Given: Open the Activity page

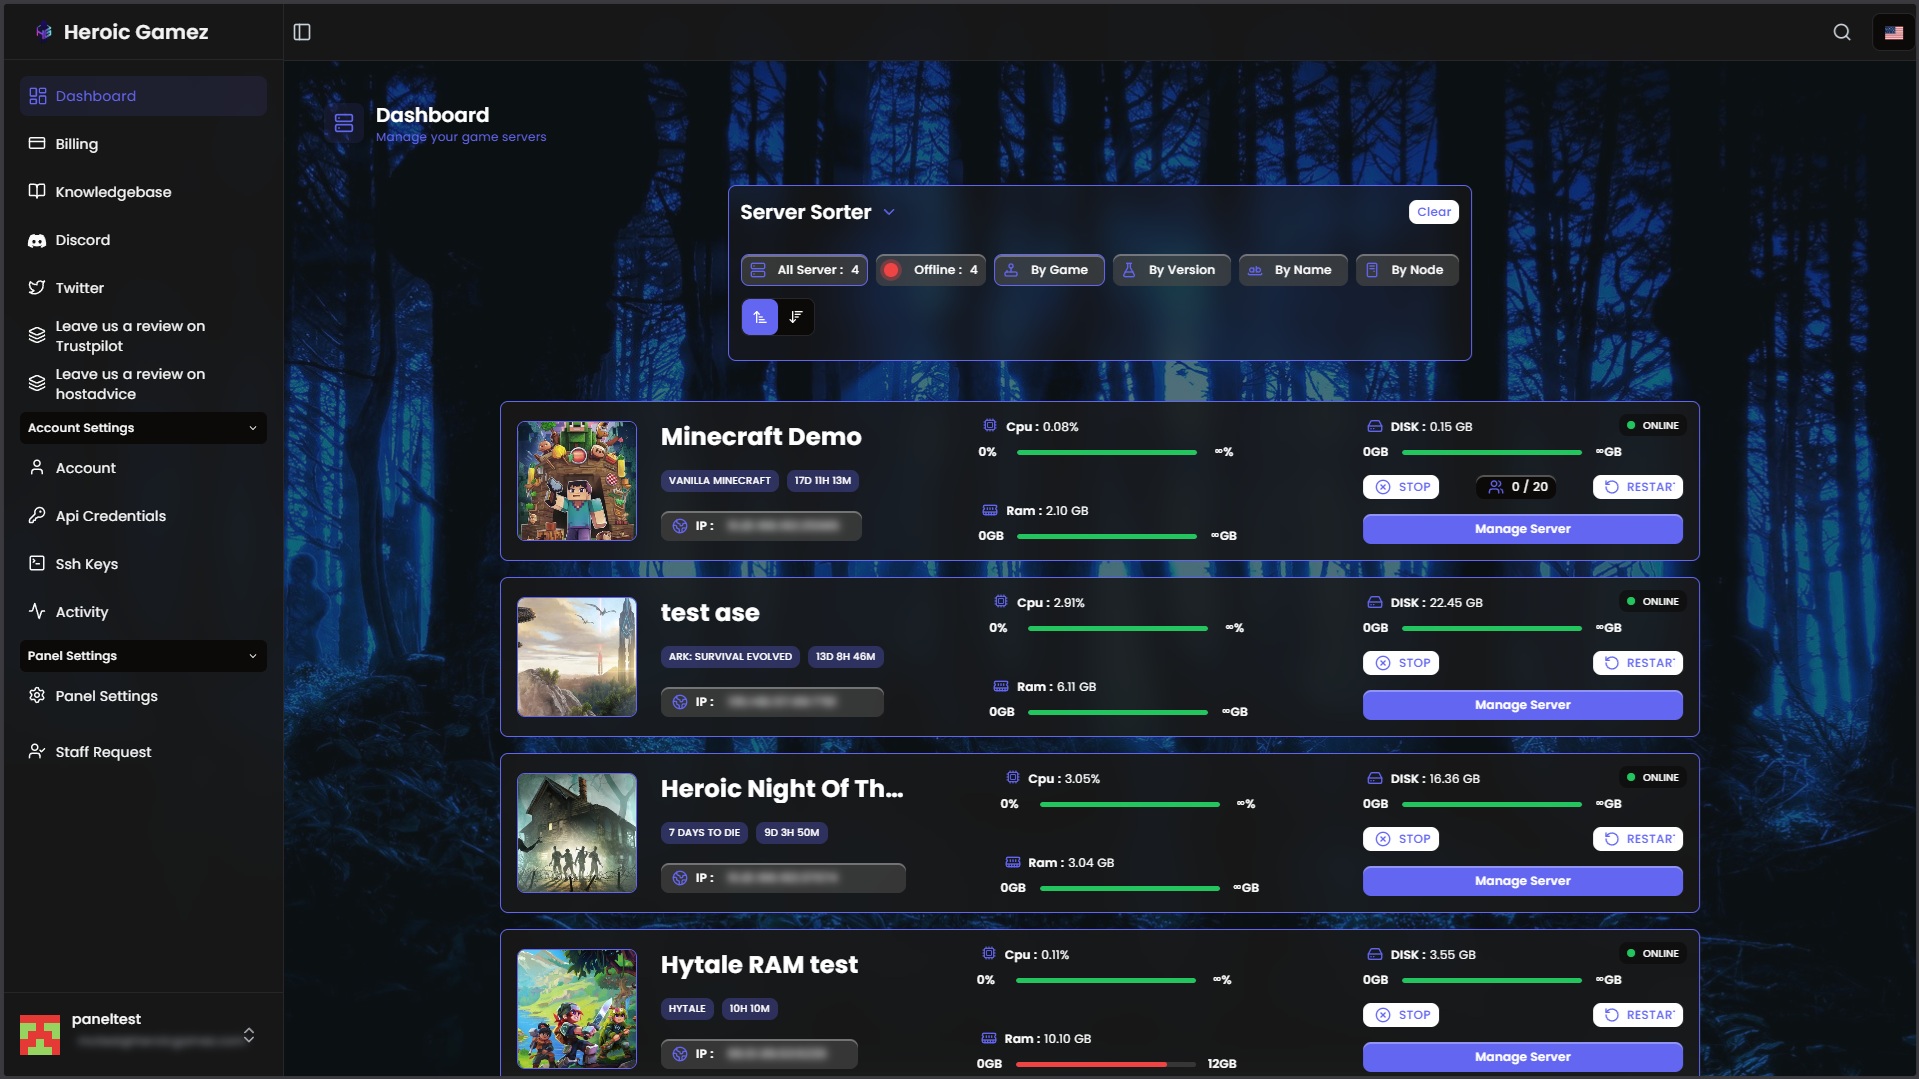Looking at the screenshot, I should [82, 612].
